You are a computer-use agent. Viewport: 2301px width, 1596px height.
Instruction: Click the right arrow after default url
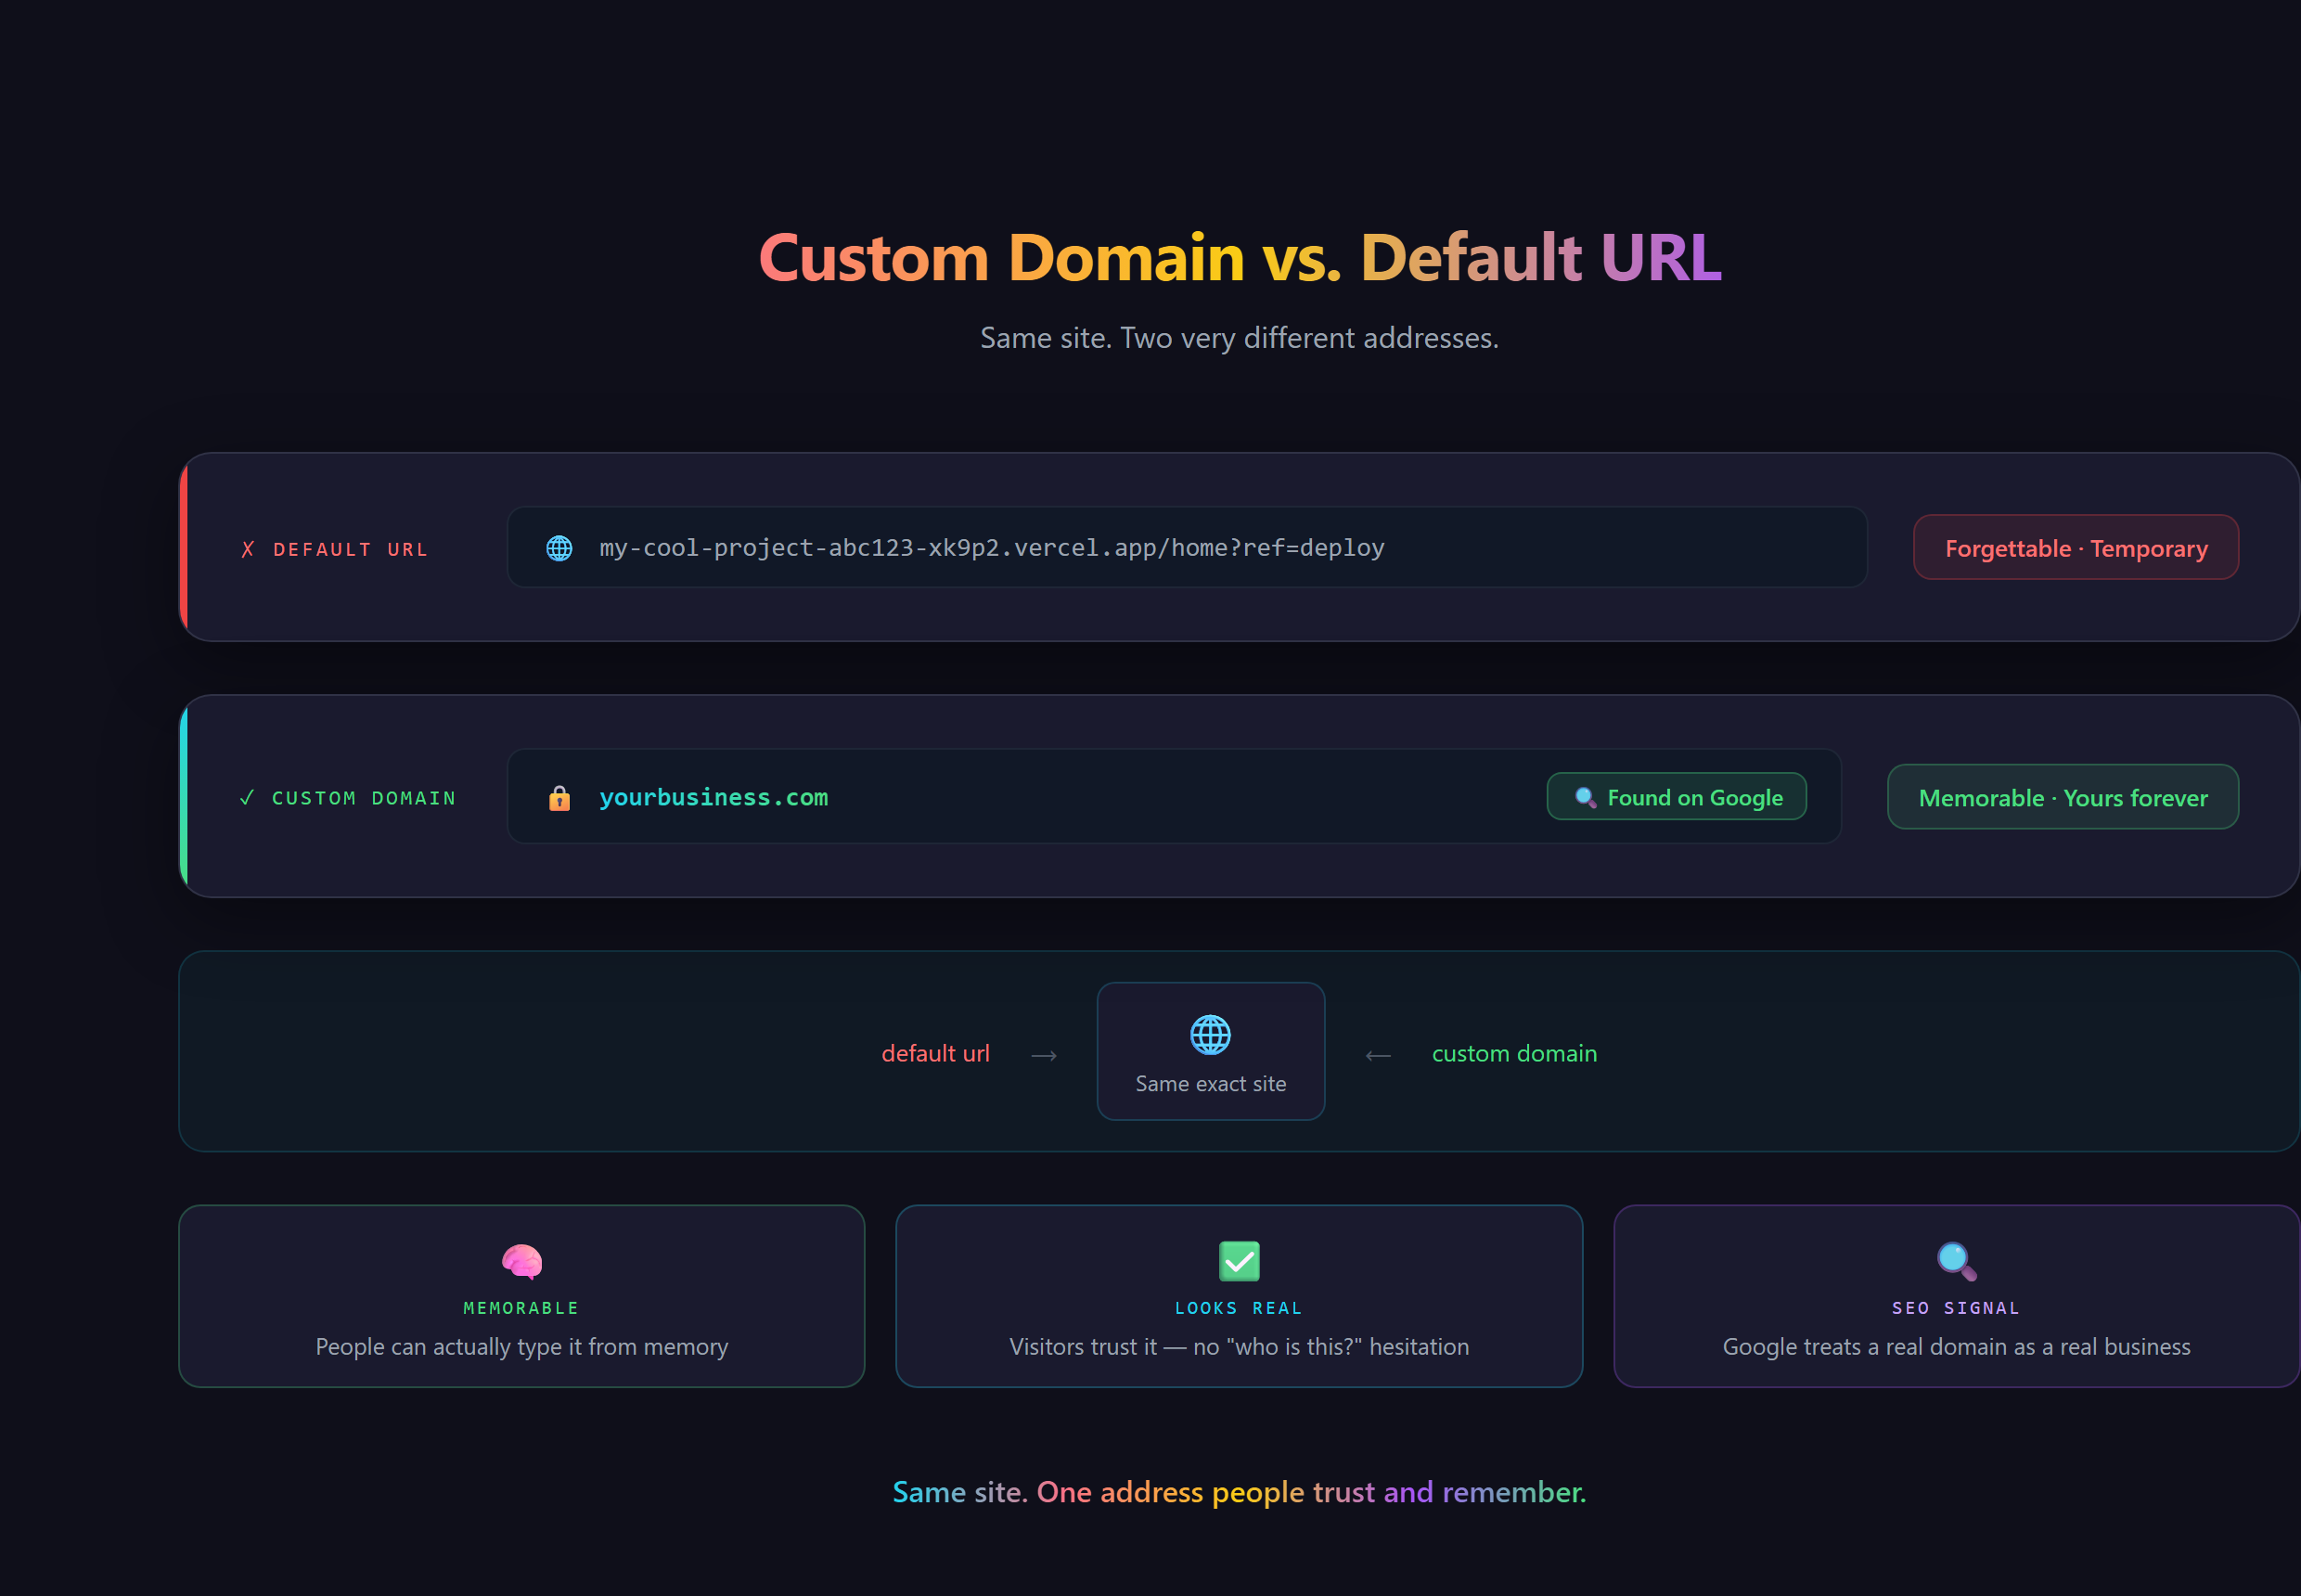[1044, 1056]
